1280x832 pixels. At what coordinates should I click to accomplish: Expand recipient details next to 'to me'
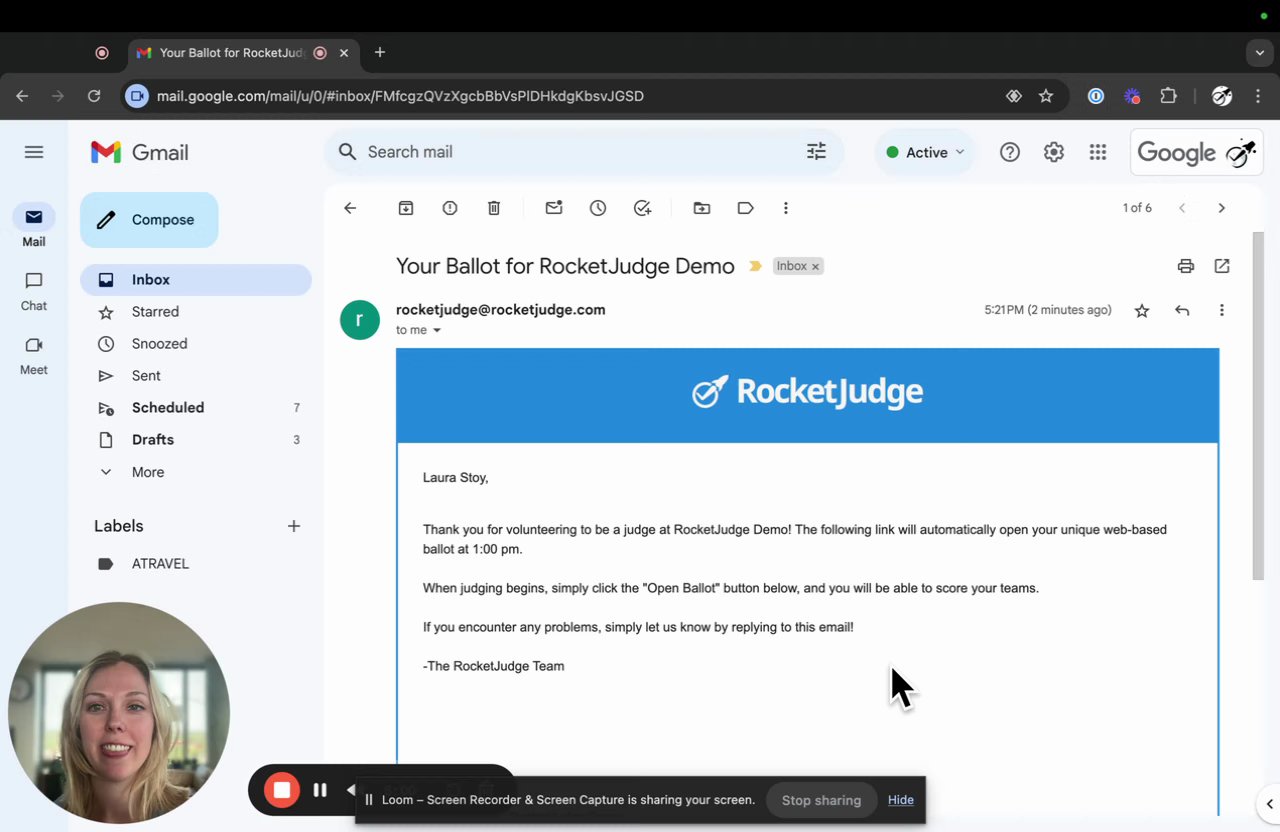point(436,331)
